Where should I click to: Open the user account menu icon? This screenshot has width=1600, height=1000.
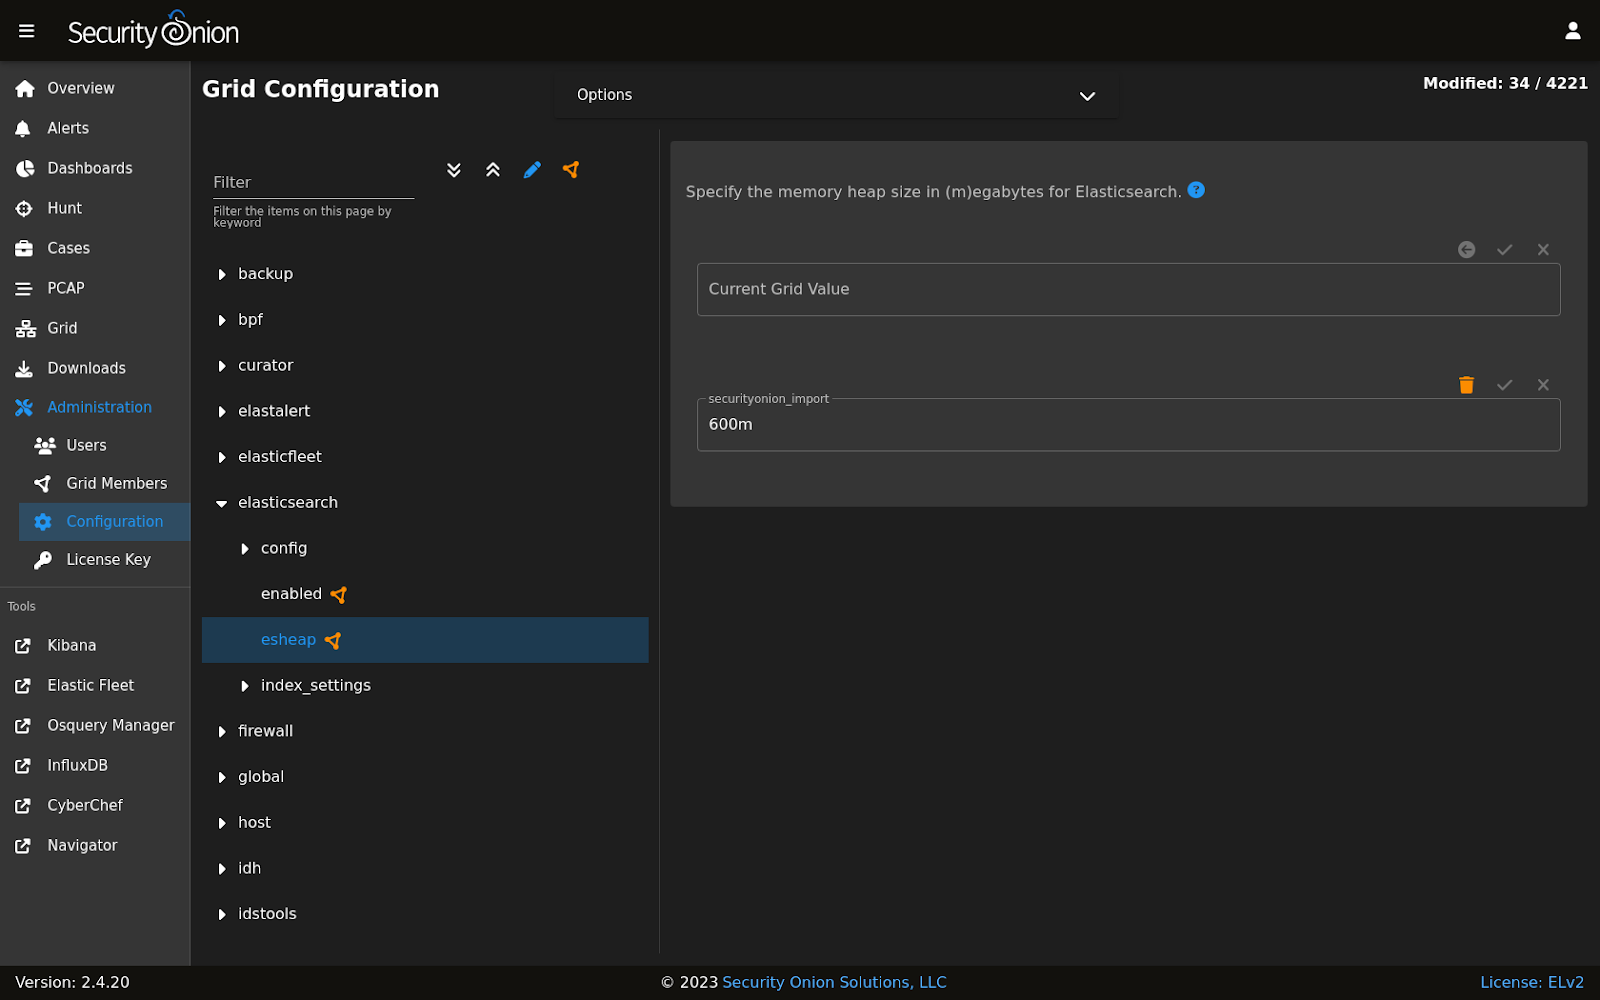(x=1573, y=31)
